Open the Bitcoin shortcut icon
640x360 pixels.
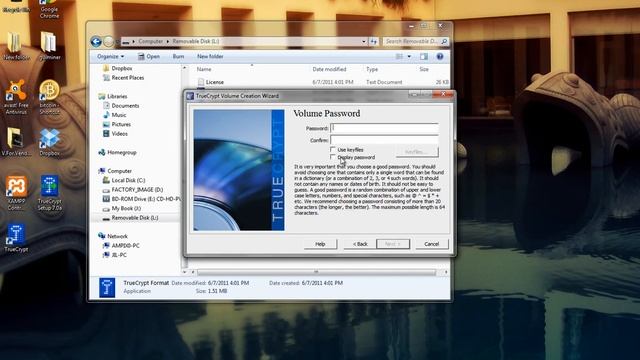point(49,97)
